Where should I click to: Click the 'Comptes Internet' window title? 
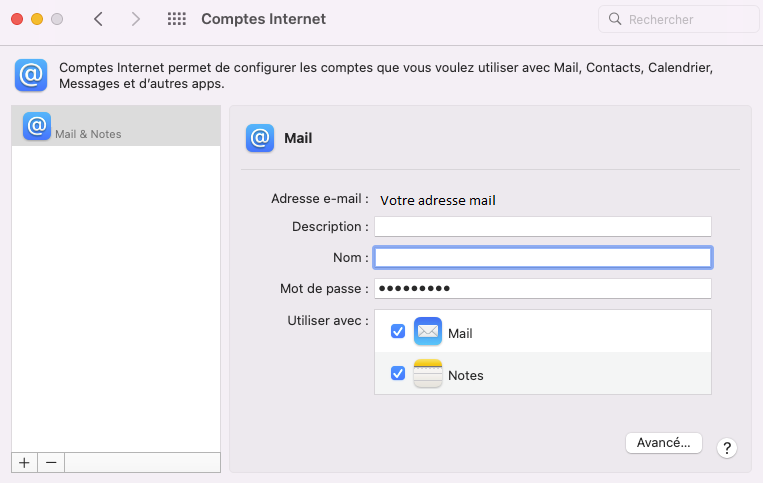(263, 19)
